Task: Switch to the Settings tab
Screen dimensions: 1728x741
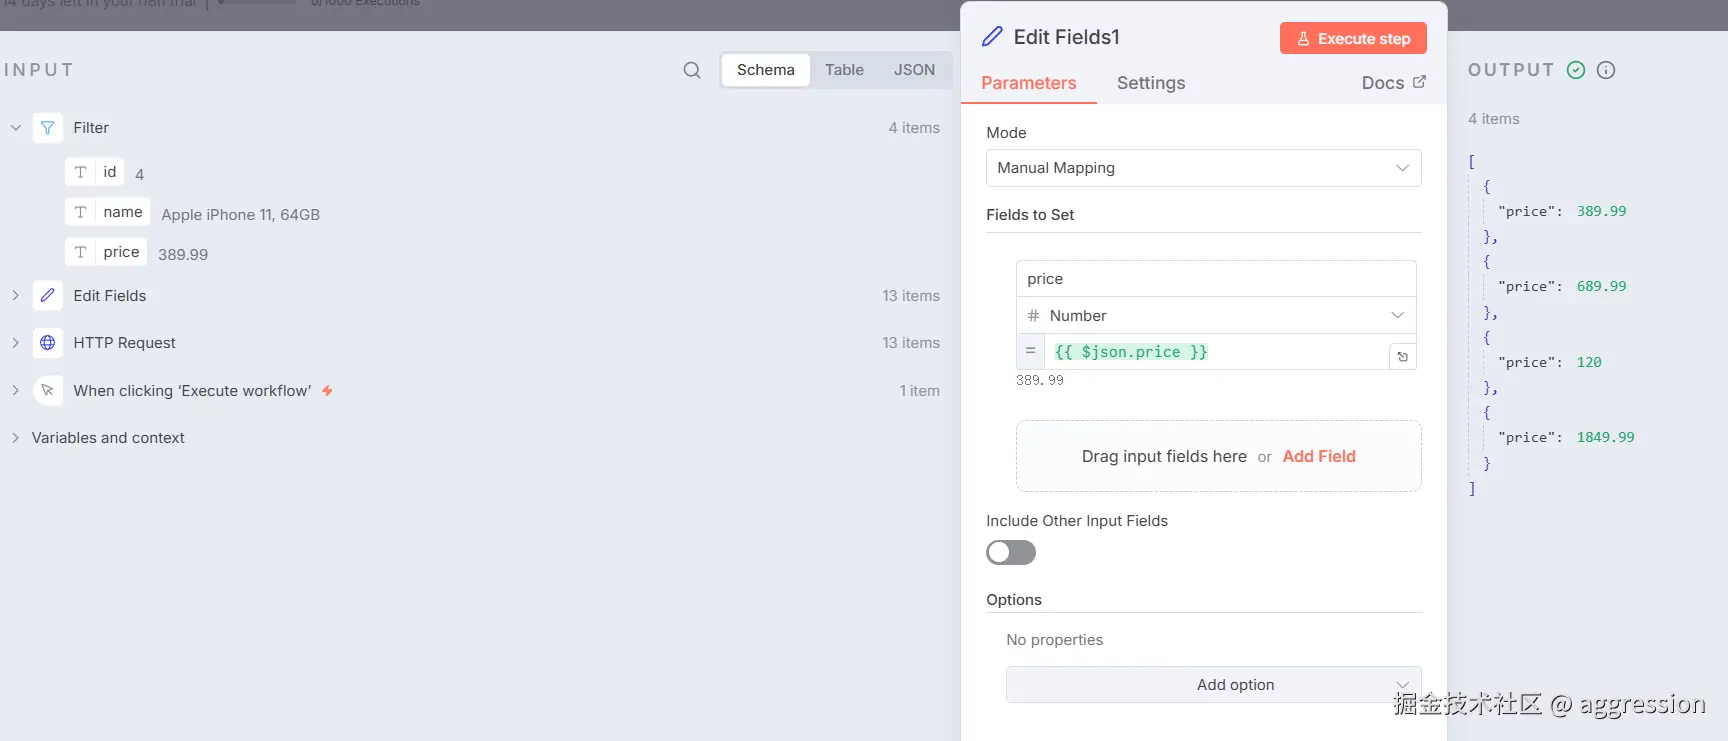Action: 1151,83
